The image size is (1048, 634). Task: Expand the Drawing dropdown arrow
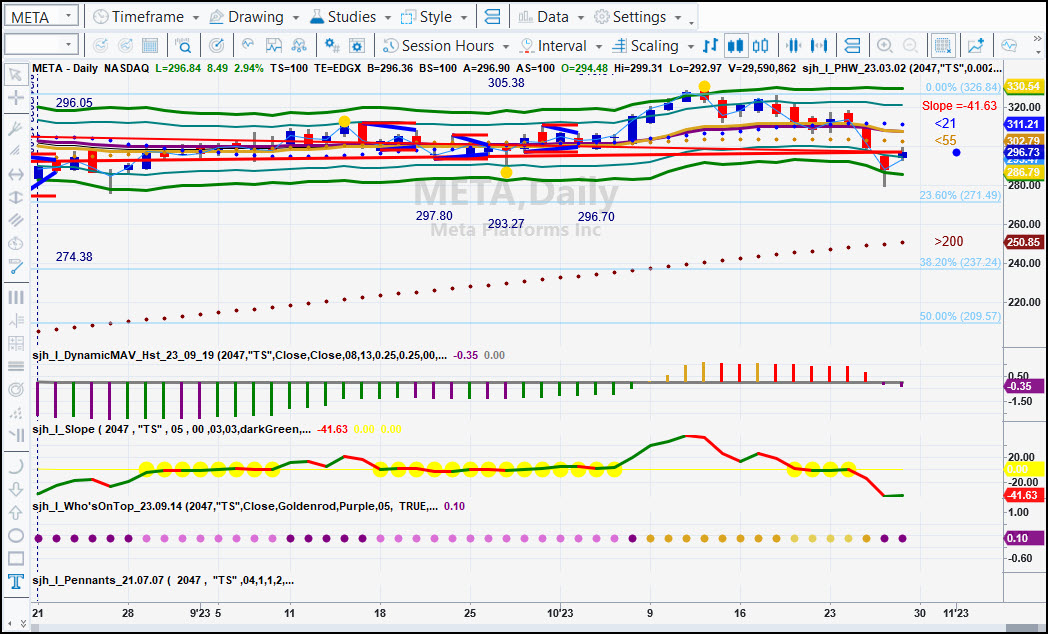coord(295,17)
